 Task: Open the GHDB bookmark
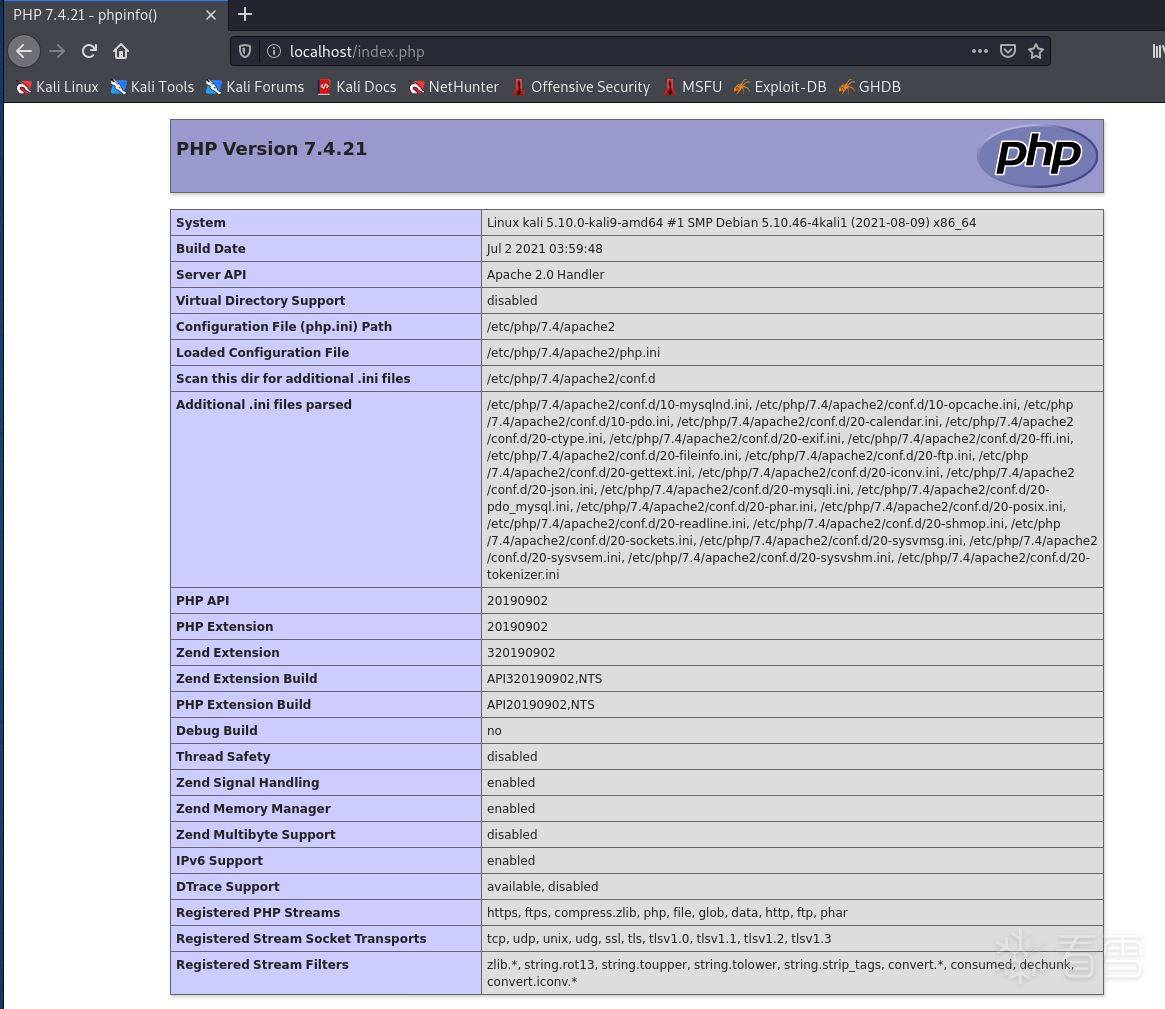[869, 87]
